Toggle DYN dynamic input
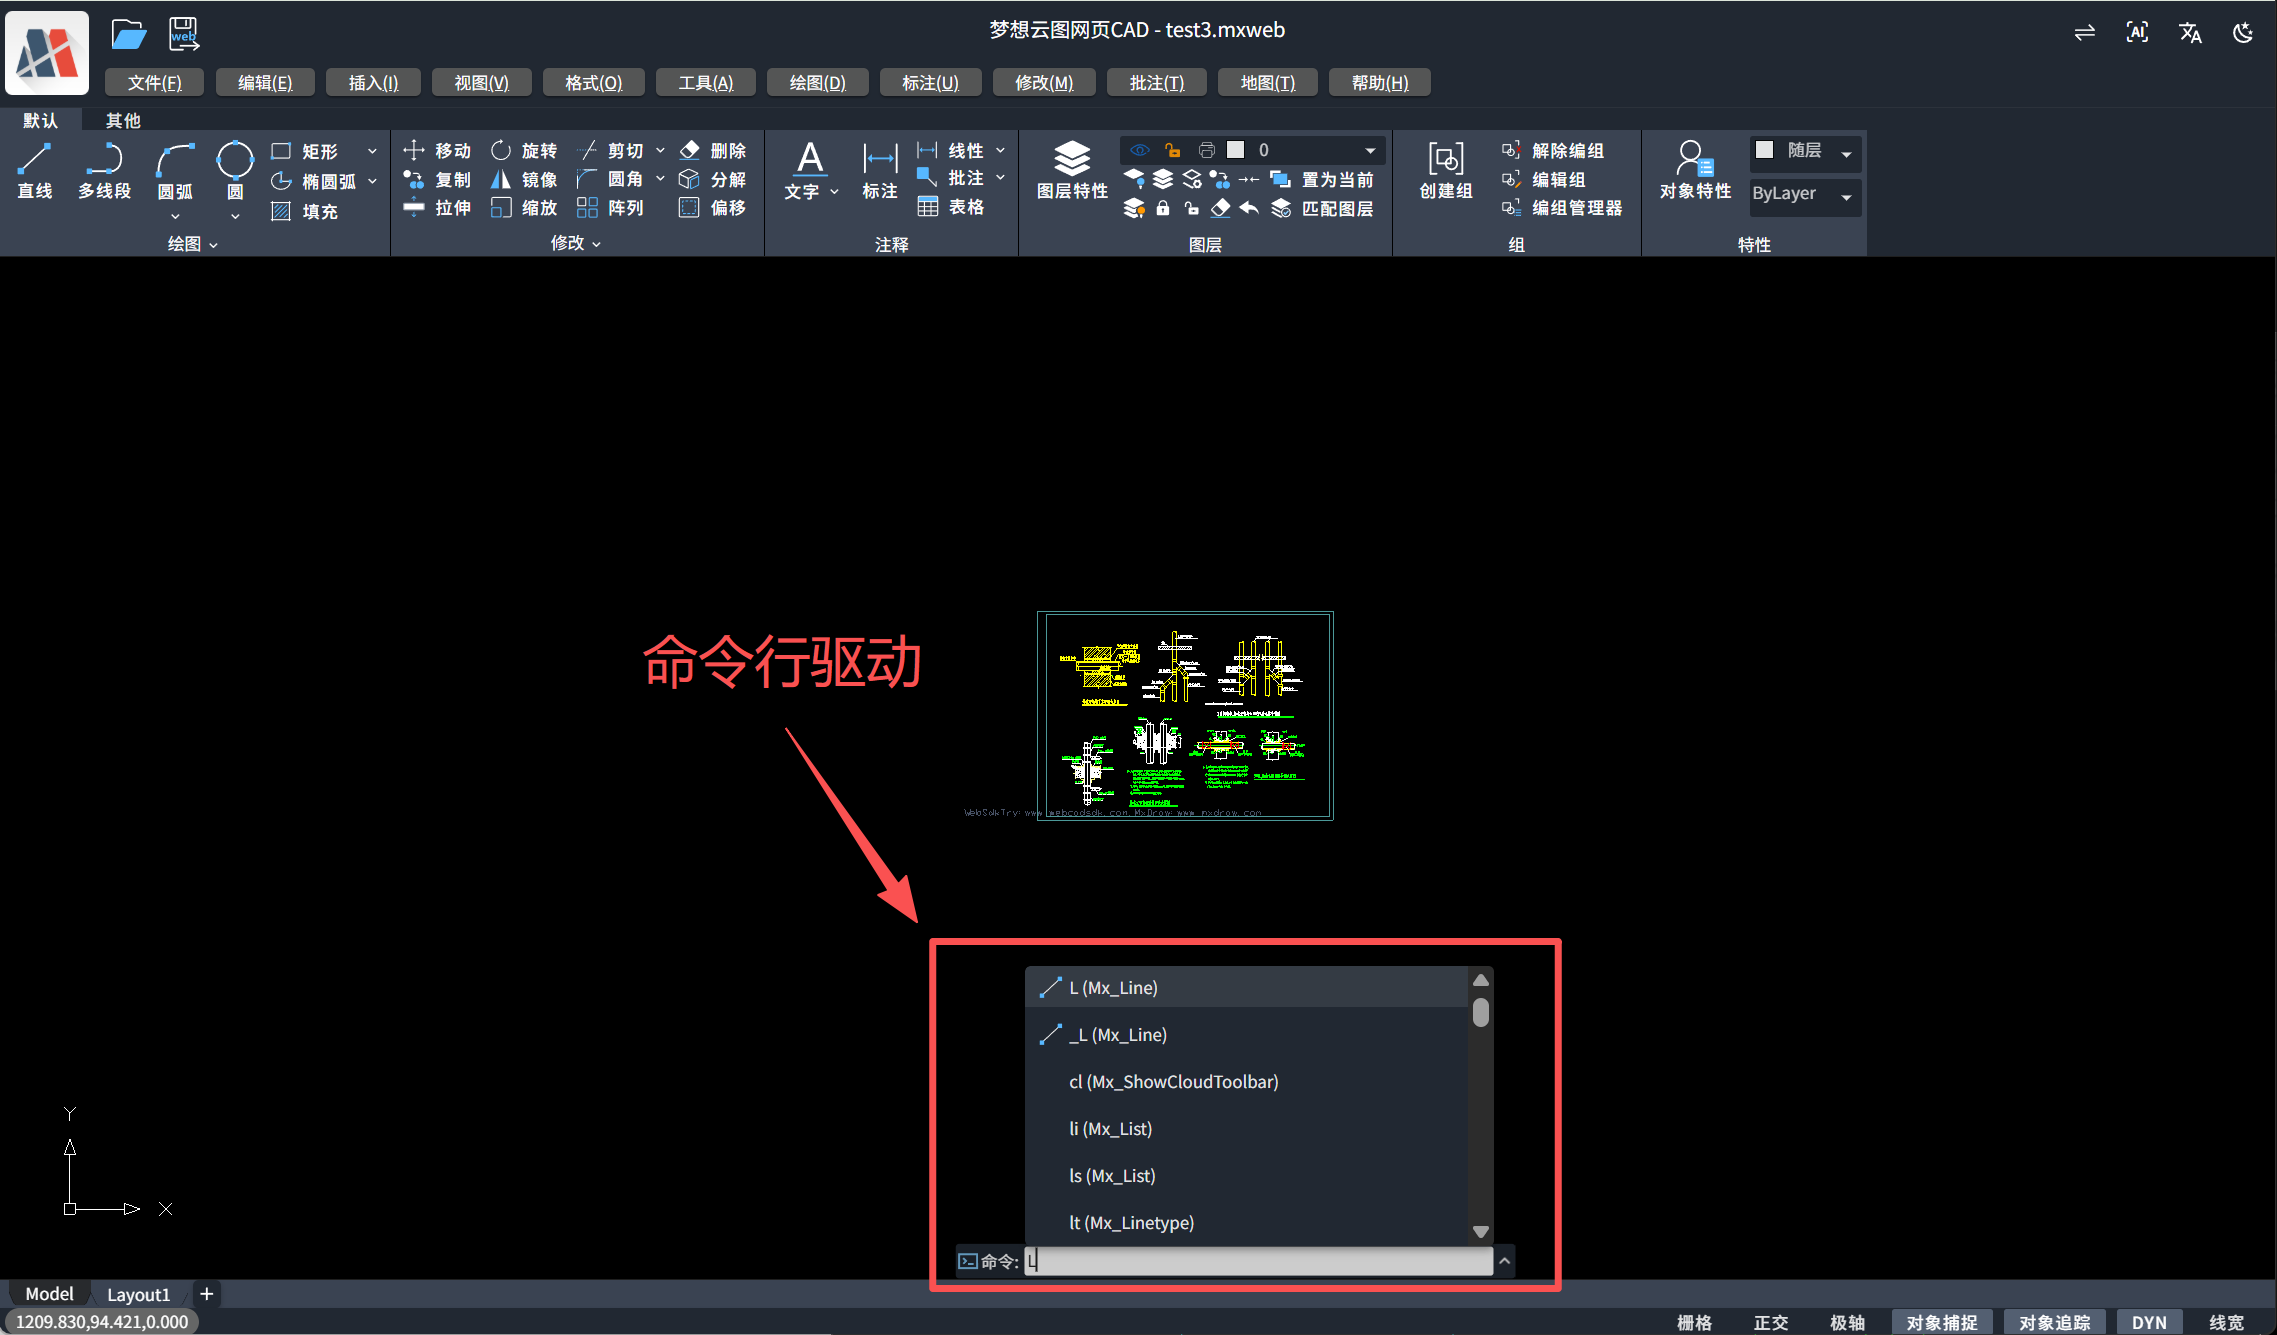Viewport: 2277px width, 1335px height. point(2149,1322)
